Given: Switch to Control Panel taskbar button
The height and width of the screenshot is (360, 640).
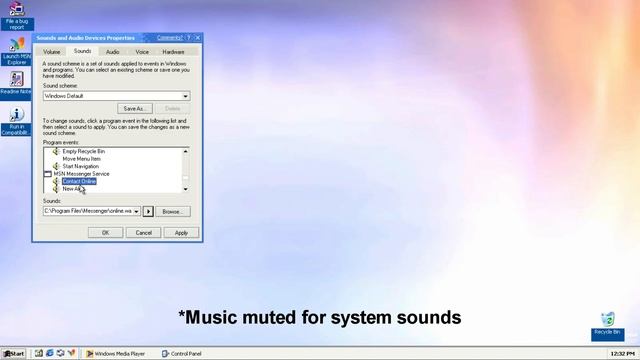Looking at the screenshot, I should [182, 353].
